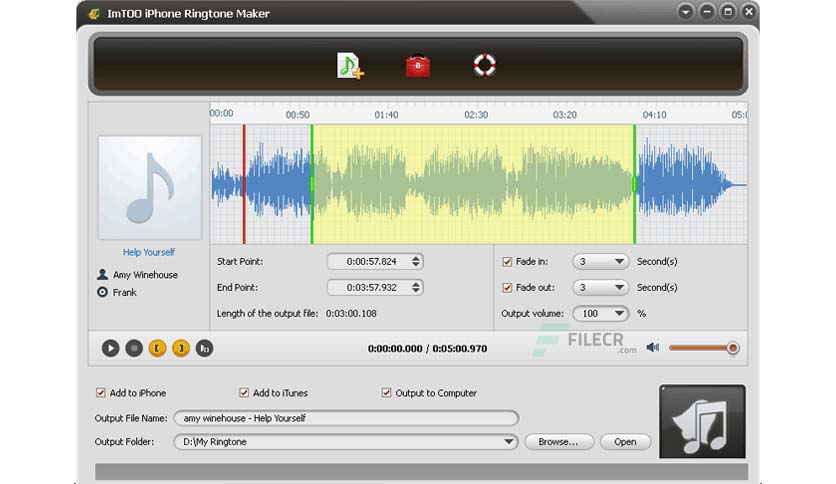Click the 01:40 timeline ruler label
This screenshot has width=836, height=484.
pos(386,115)
